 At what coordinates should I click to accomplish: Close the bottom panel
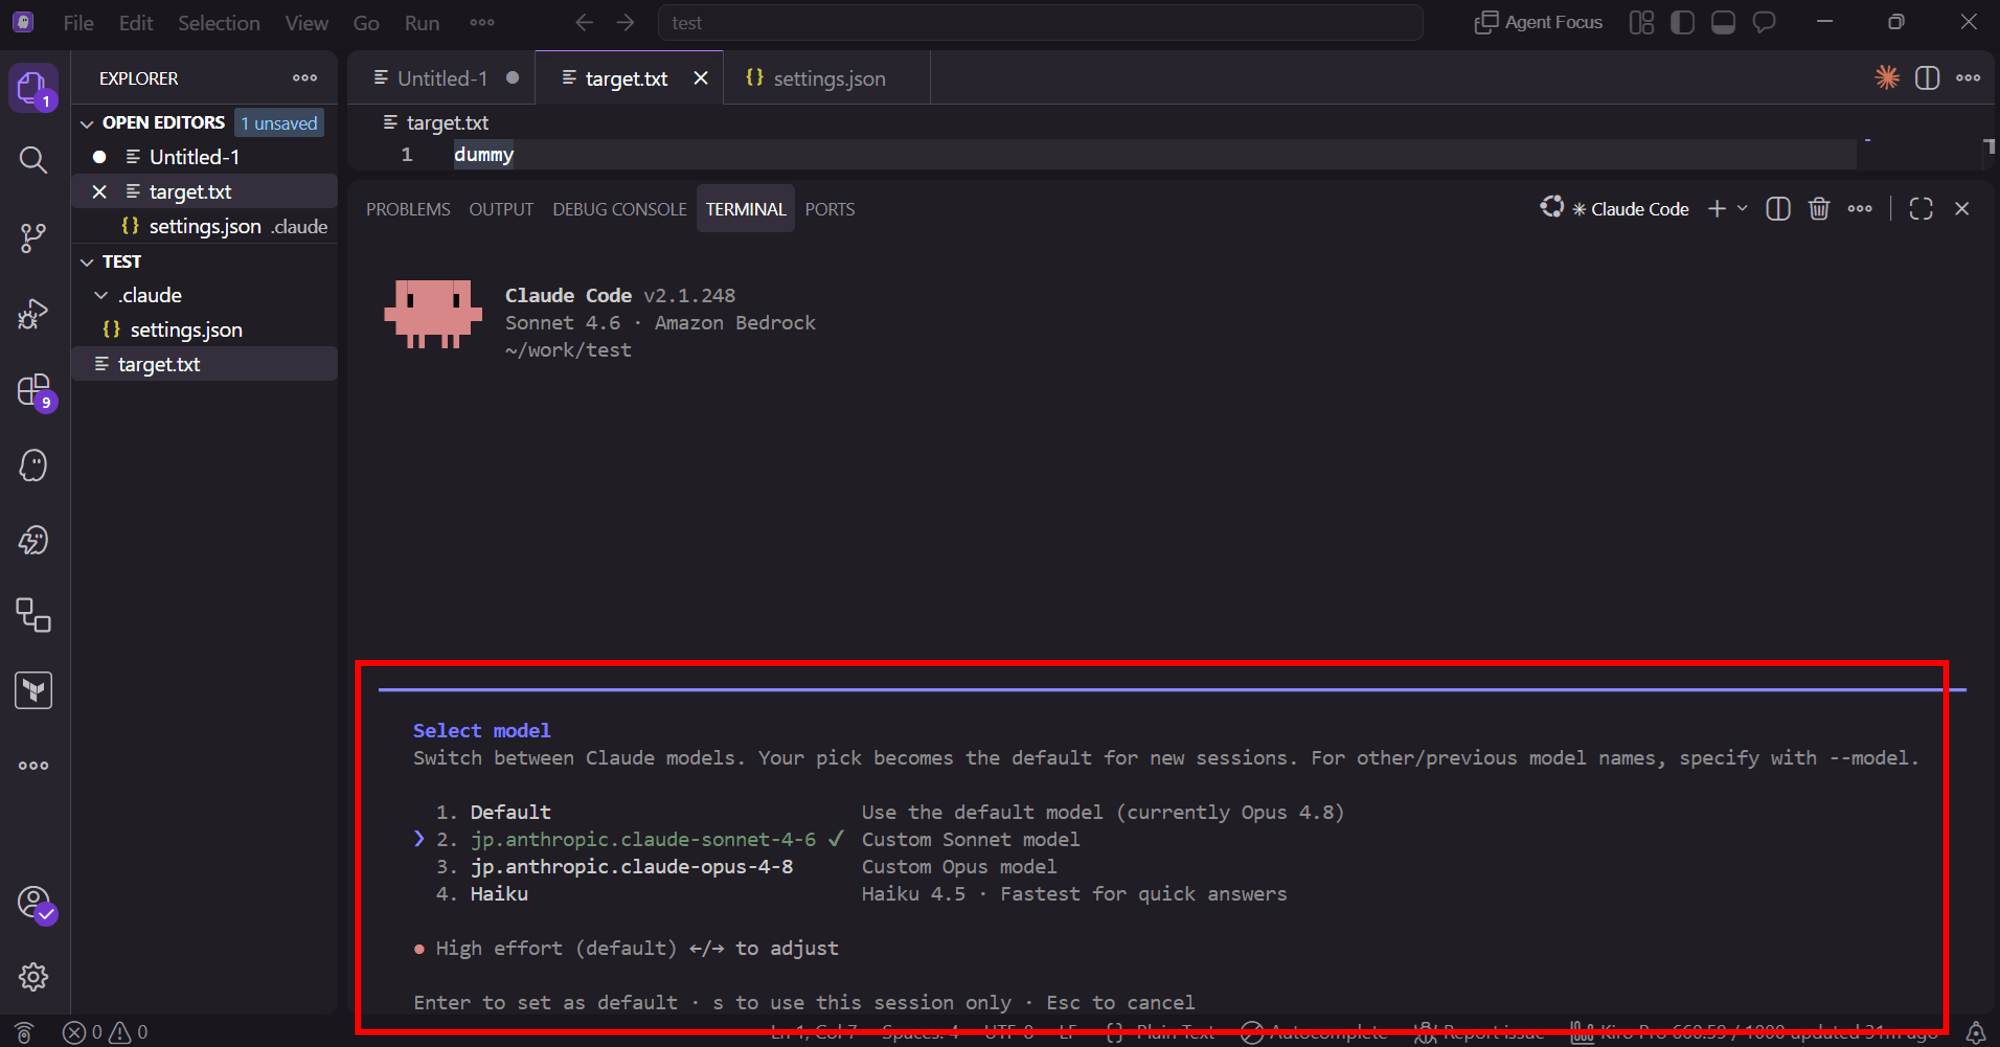(x=1962, y=209)
